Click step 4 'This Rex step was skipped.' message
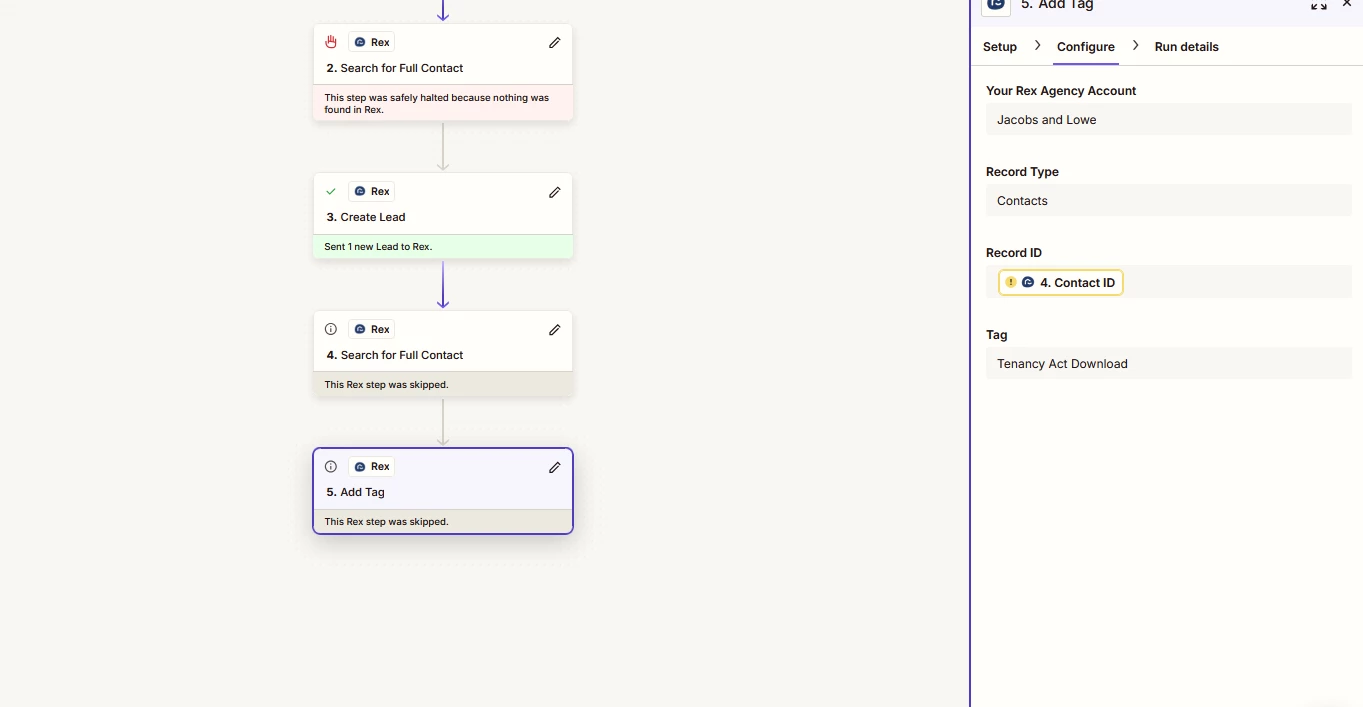Image resolution: width=1363 pixels, height=707 pixels. [x=443, y=385]
